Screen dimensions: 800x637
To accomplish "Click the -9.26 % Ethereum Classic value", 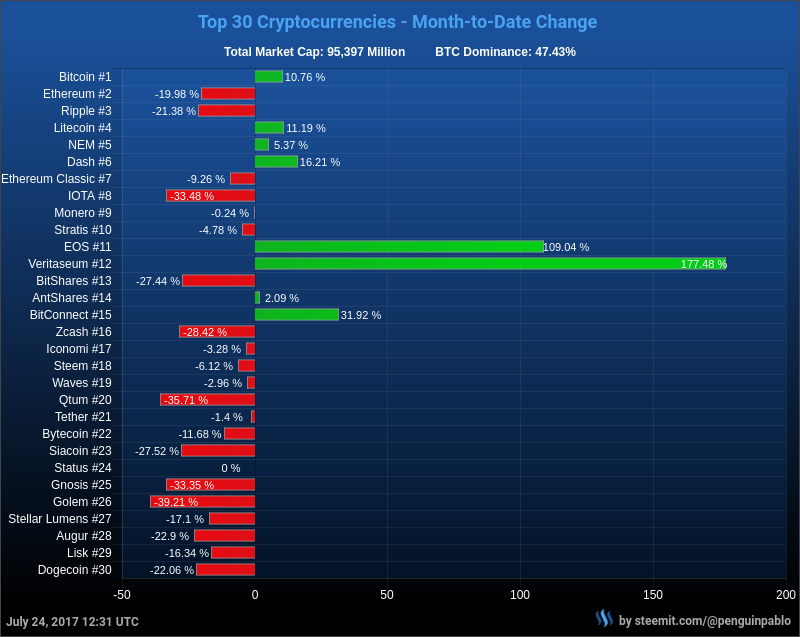I will [206, 180].
